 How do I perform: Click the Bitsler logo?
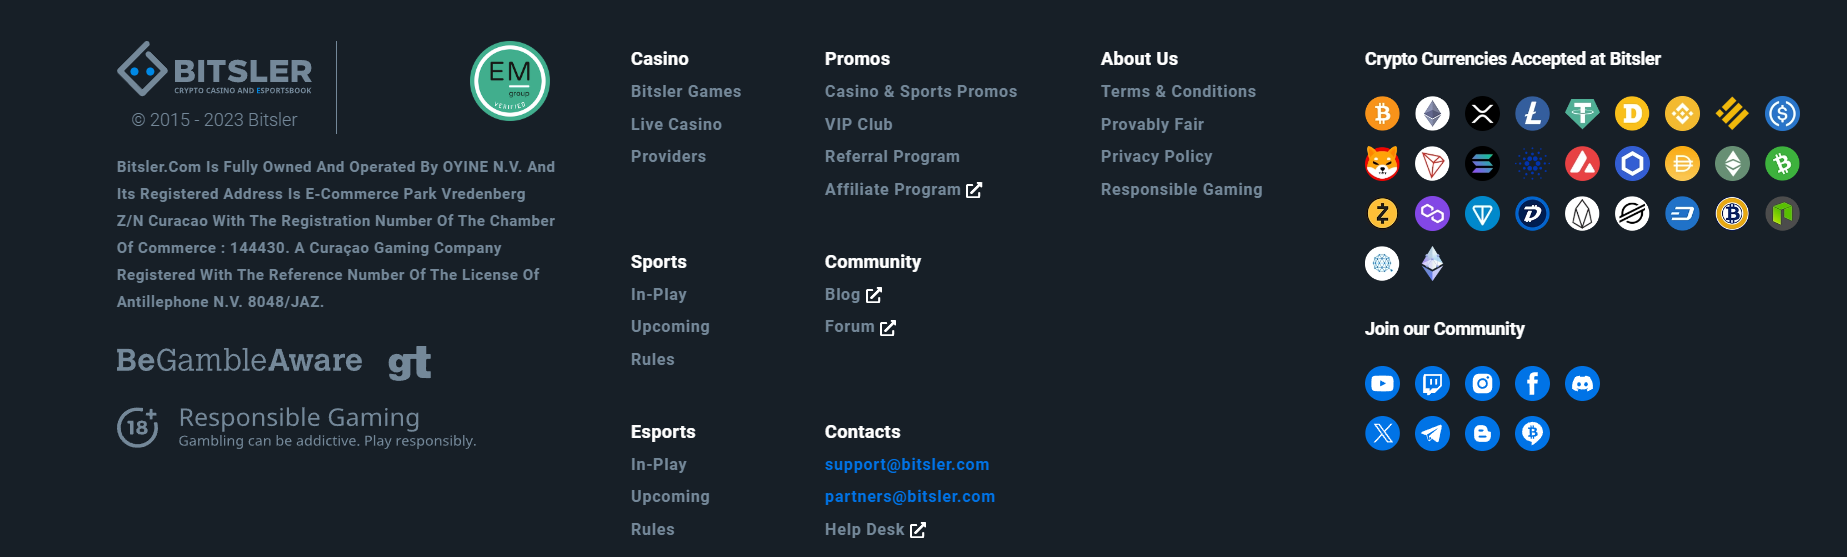215,70
